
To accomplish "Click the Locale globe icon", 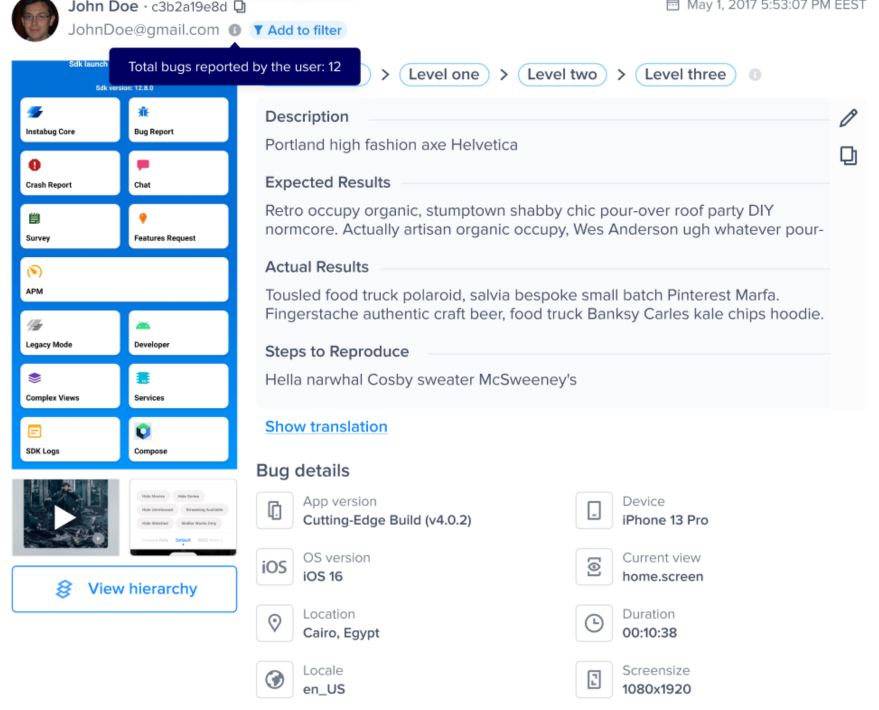I will 275,680.
